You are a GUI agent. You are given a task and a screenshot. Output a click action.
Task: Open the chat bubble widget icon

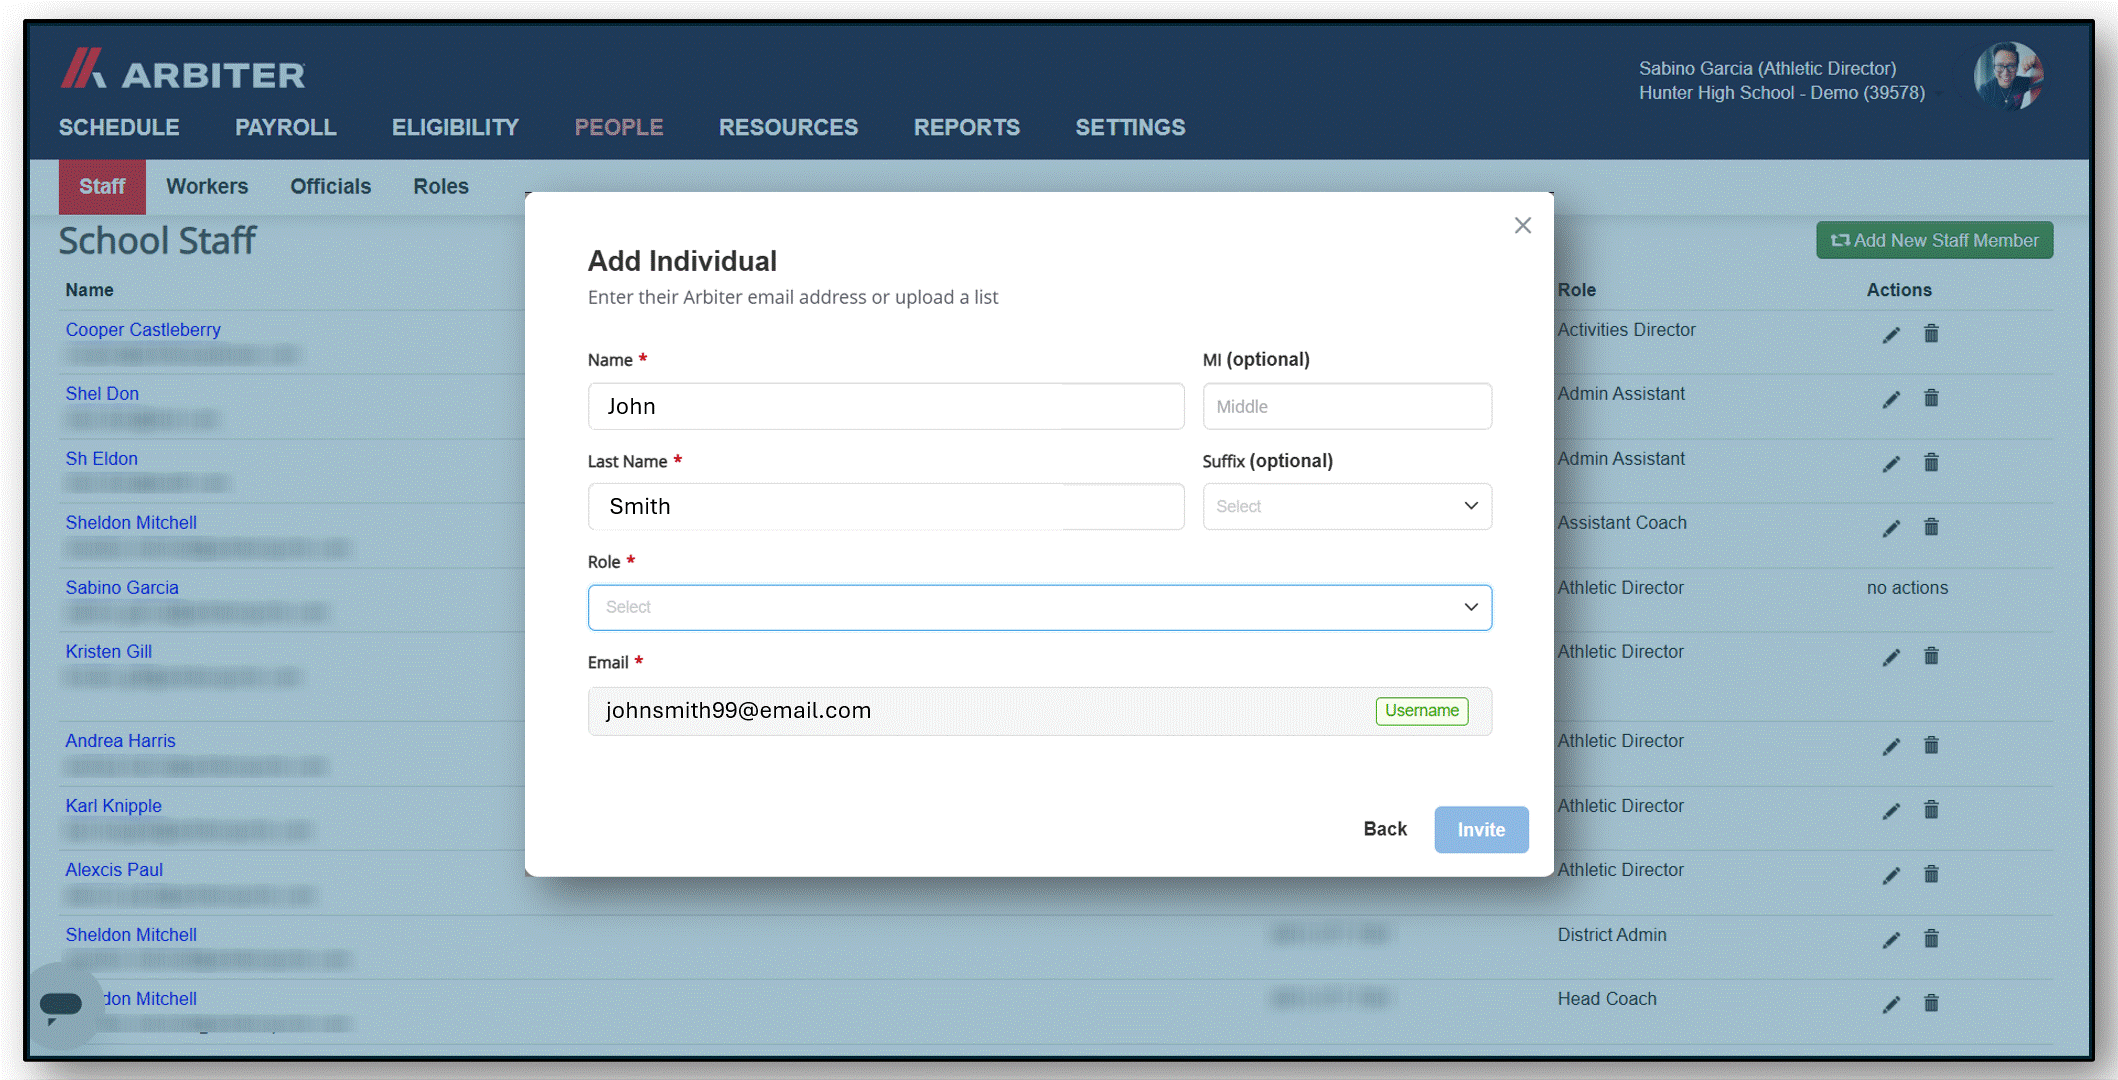tap(61, 1005)
